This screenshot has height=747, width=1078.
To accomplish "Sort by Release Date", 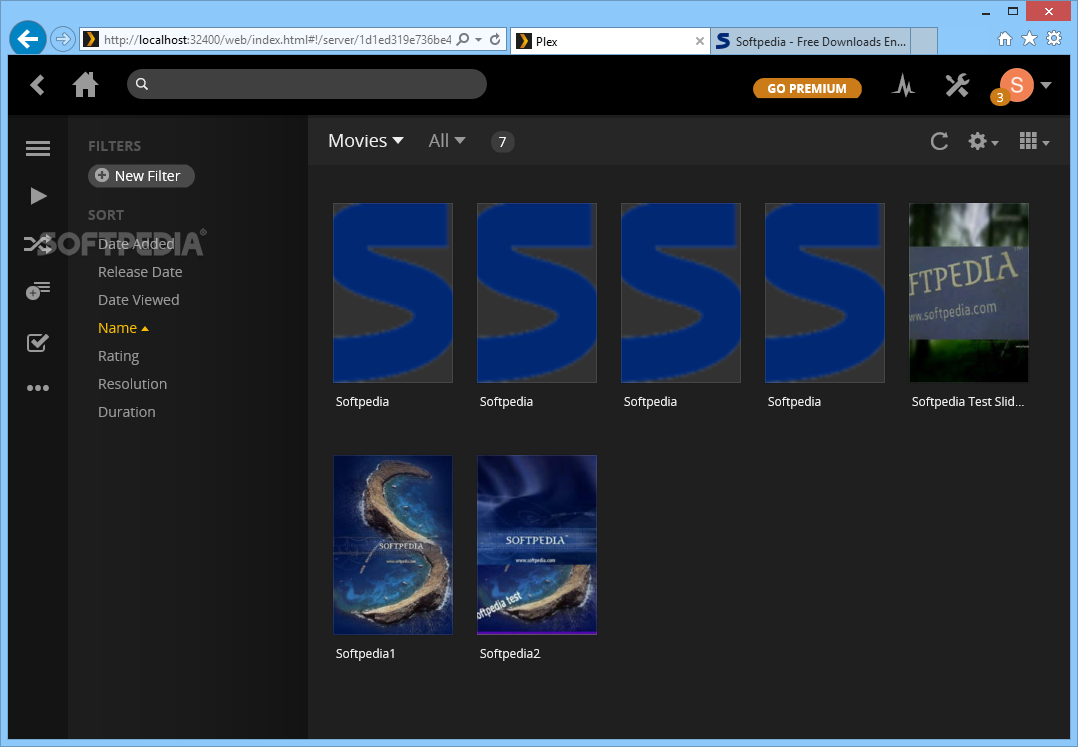I will coord(140,271).
